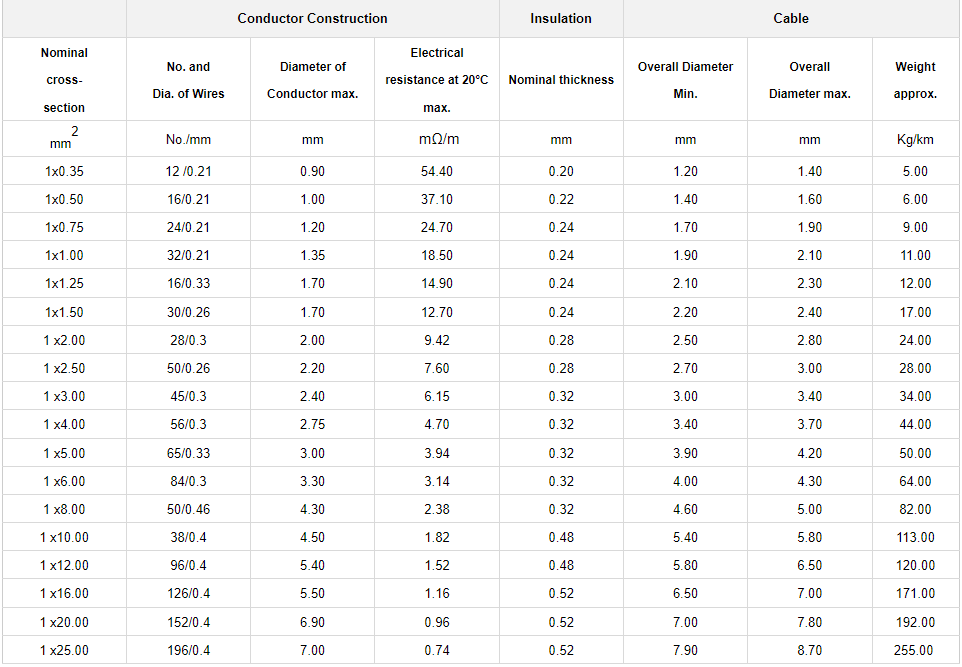Select the Insulation group header

click(561, 18)
